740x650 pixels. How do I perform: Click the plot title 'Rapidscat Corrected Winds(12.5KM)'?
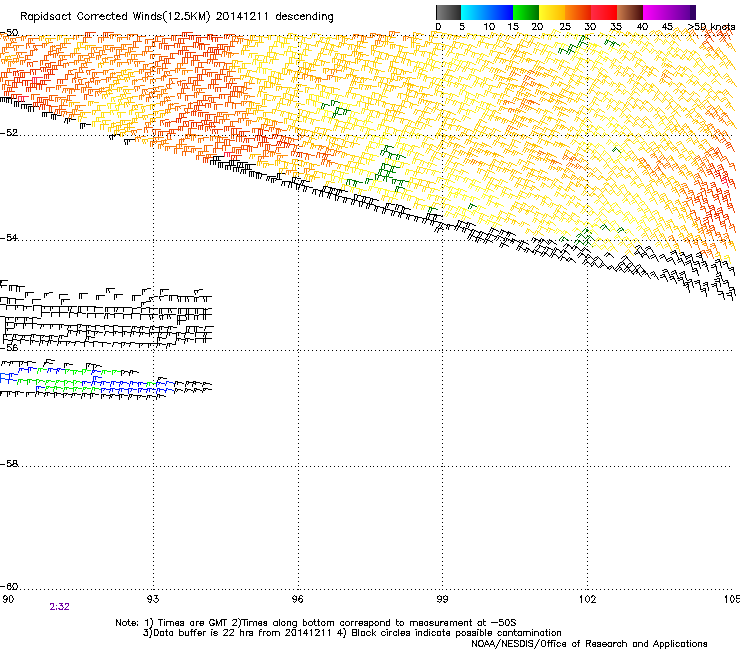[115, 17]
